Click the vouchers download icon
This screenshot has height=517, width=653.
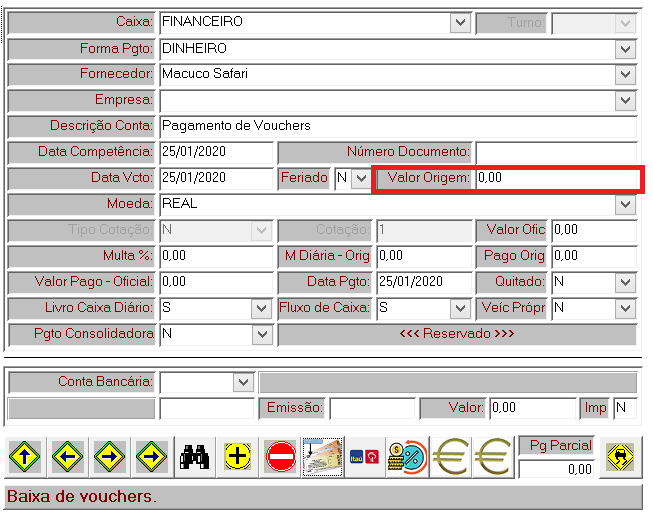point(323,457)
